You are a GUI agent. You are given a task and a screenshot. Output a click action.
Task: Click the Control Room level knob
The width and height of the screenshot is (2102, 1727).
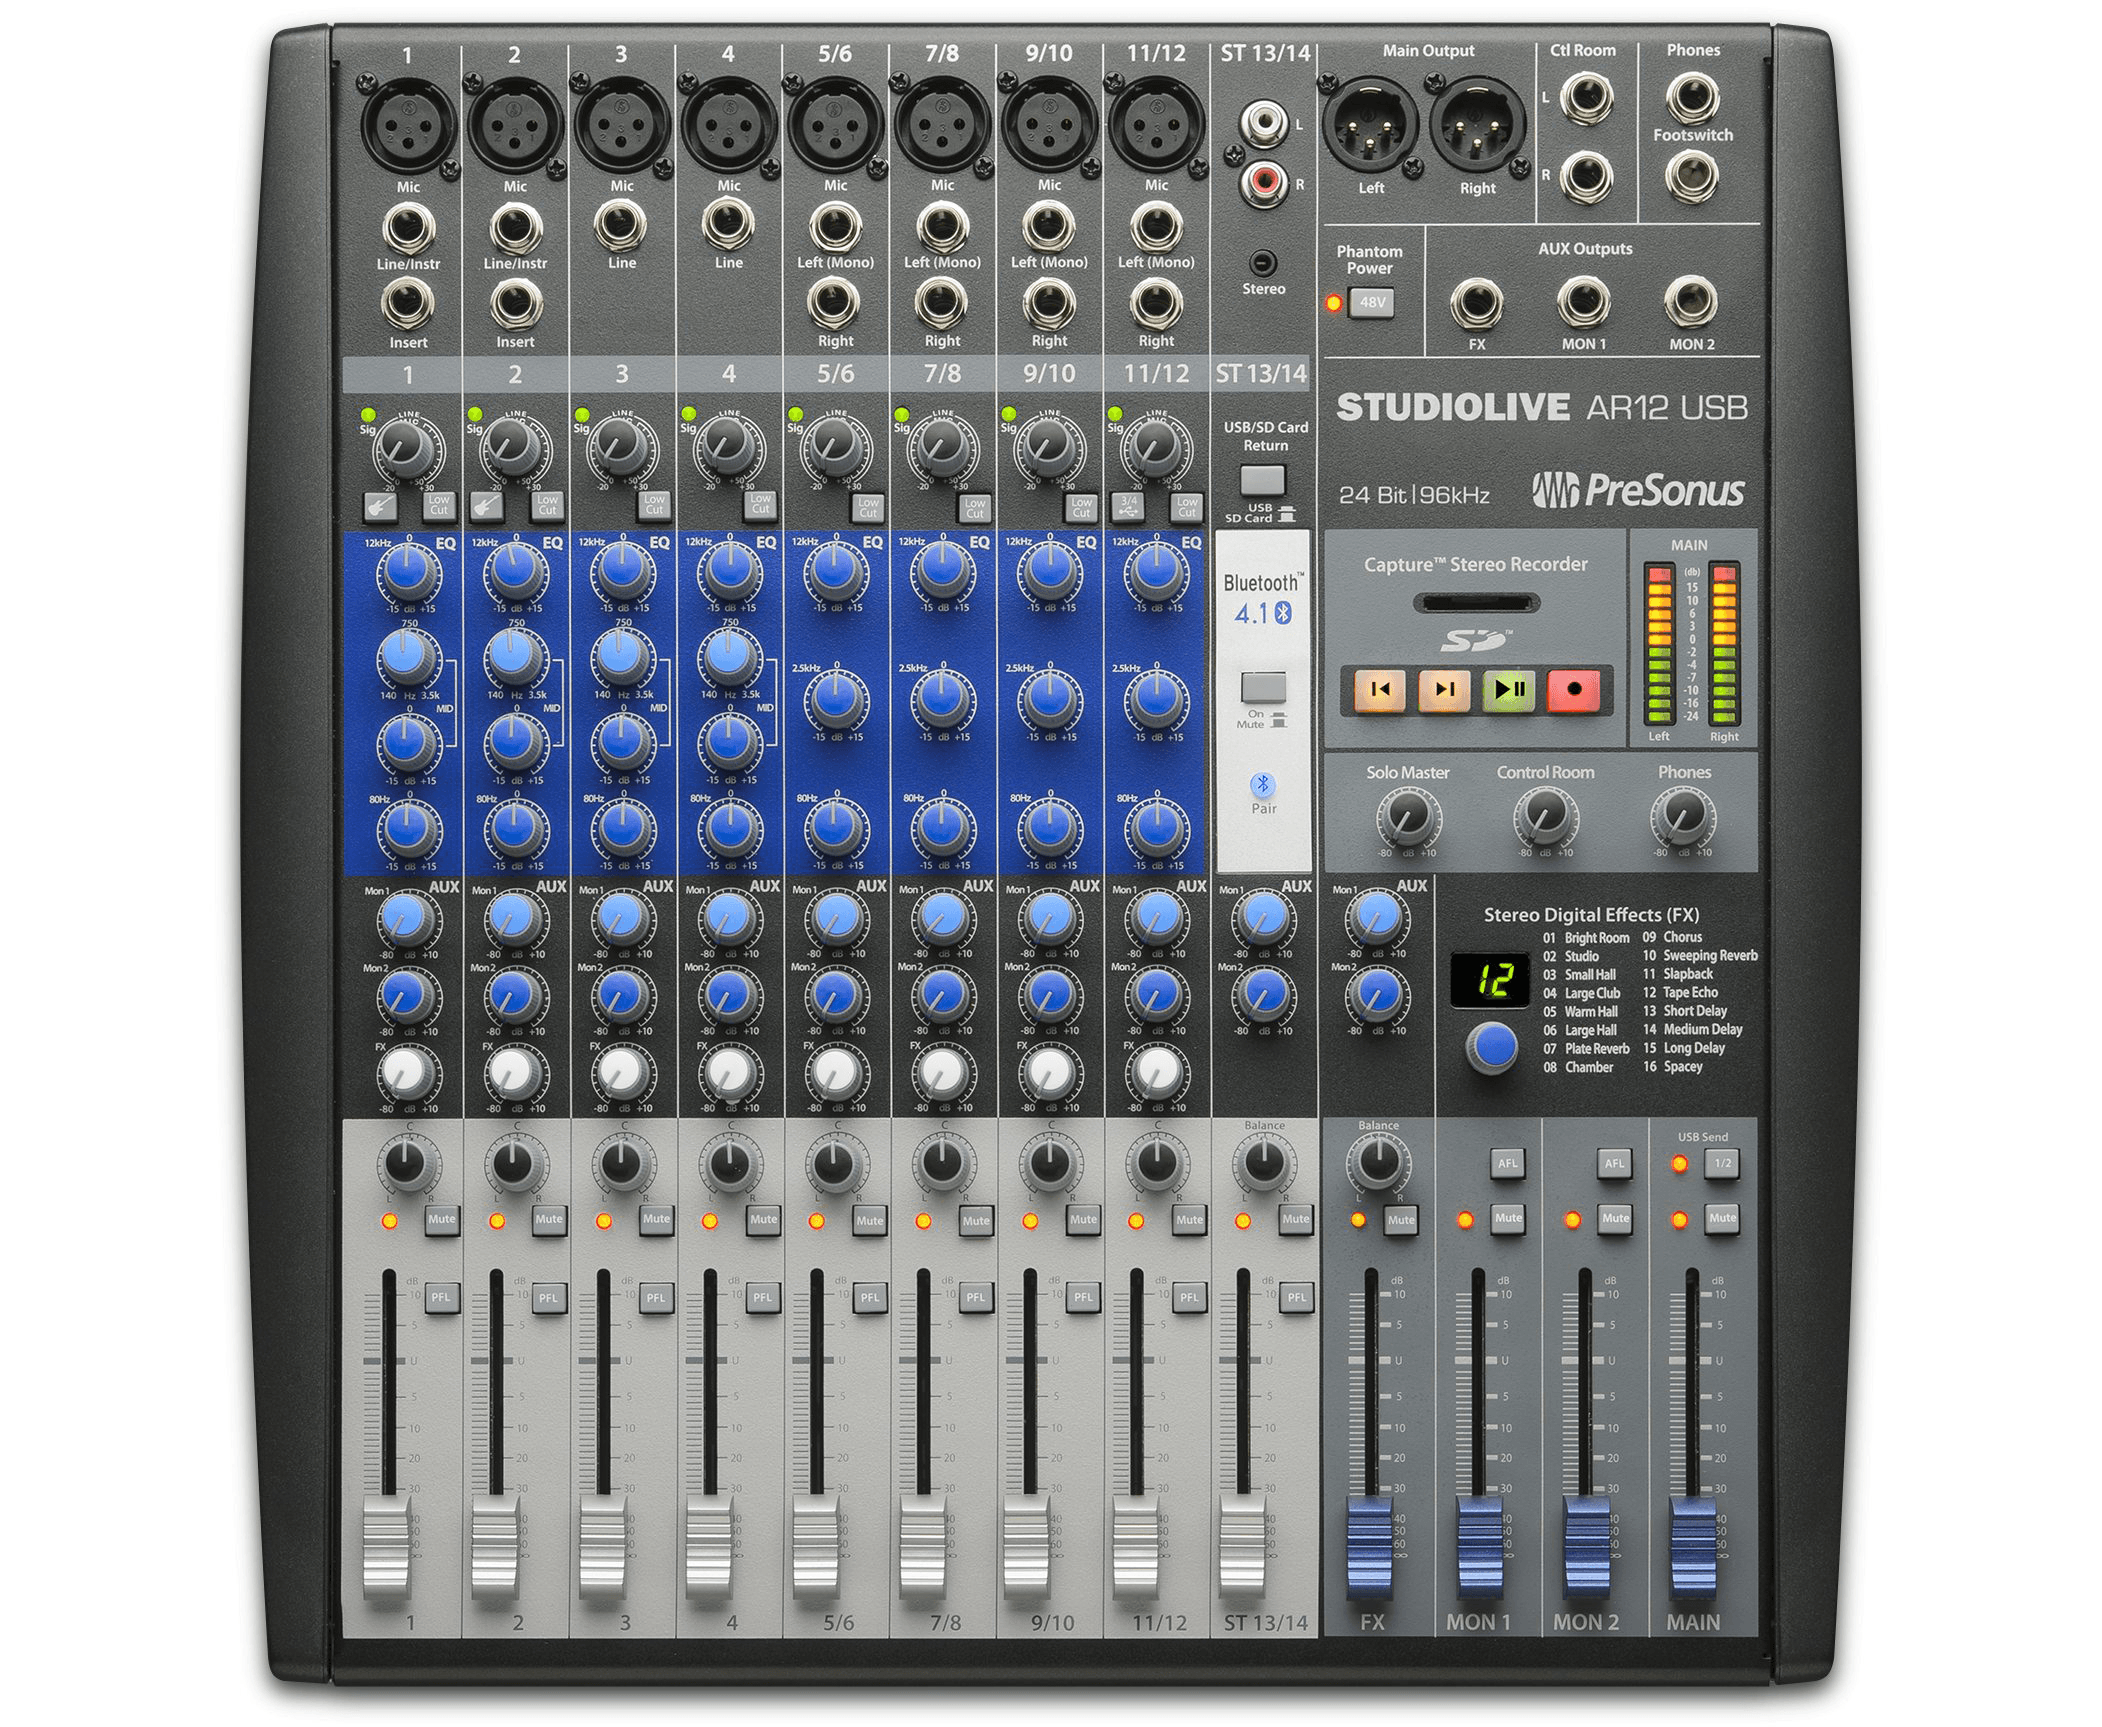[1545, 818]
